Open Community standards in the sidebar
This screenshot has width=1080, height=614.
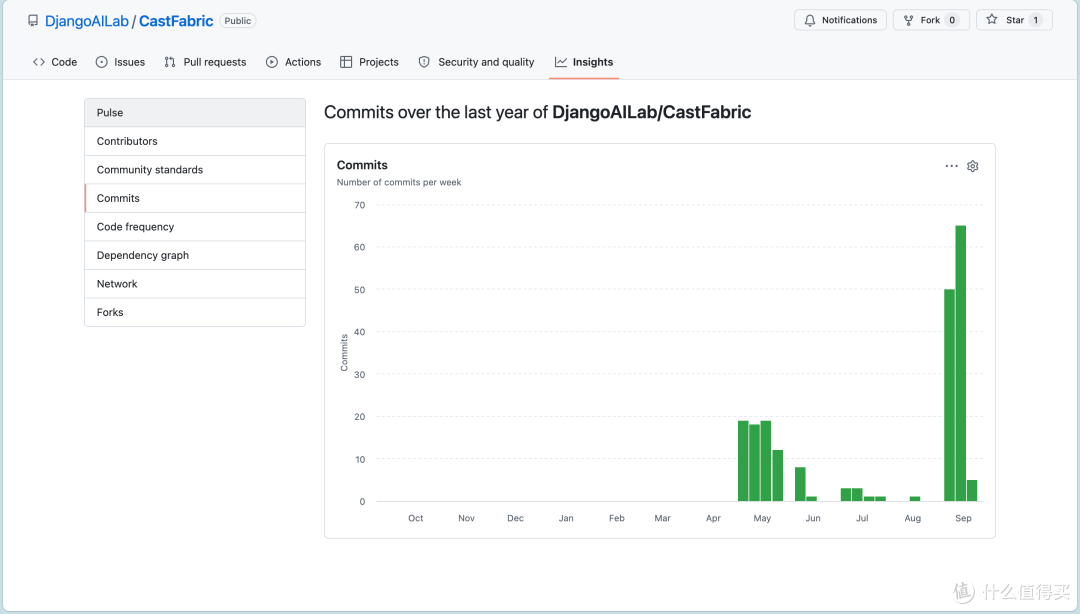(195, 170)
